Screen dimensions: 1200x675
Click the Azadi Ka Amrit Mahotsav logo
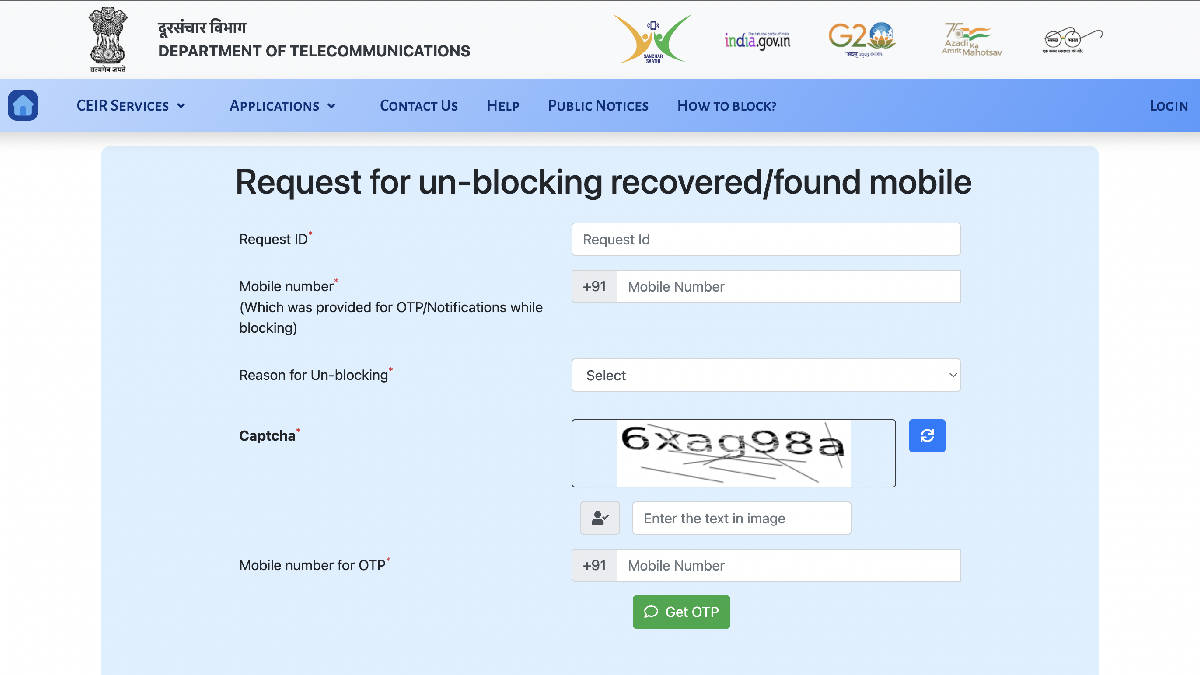[x=971, y=40]
